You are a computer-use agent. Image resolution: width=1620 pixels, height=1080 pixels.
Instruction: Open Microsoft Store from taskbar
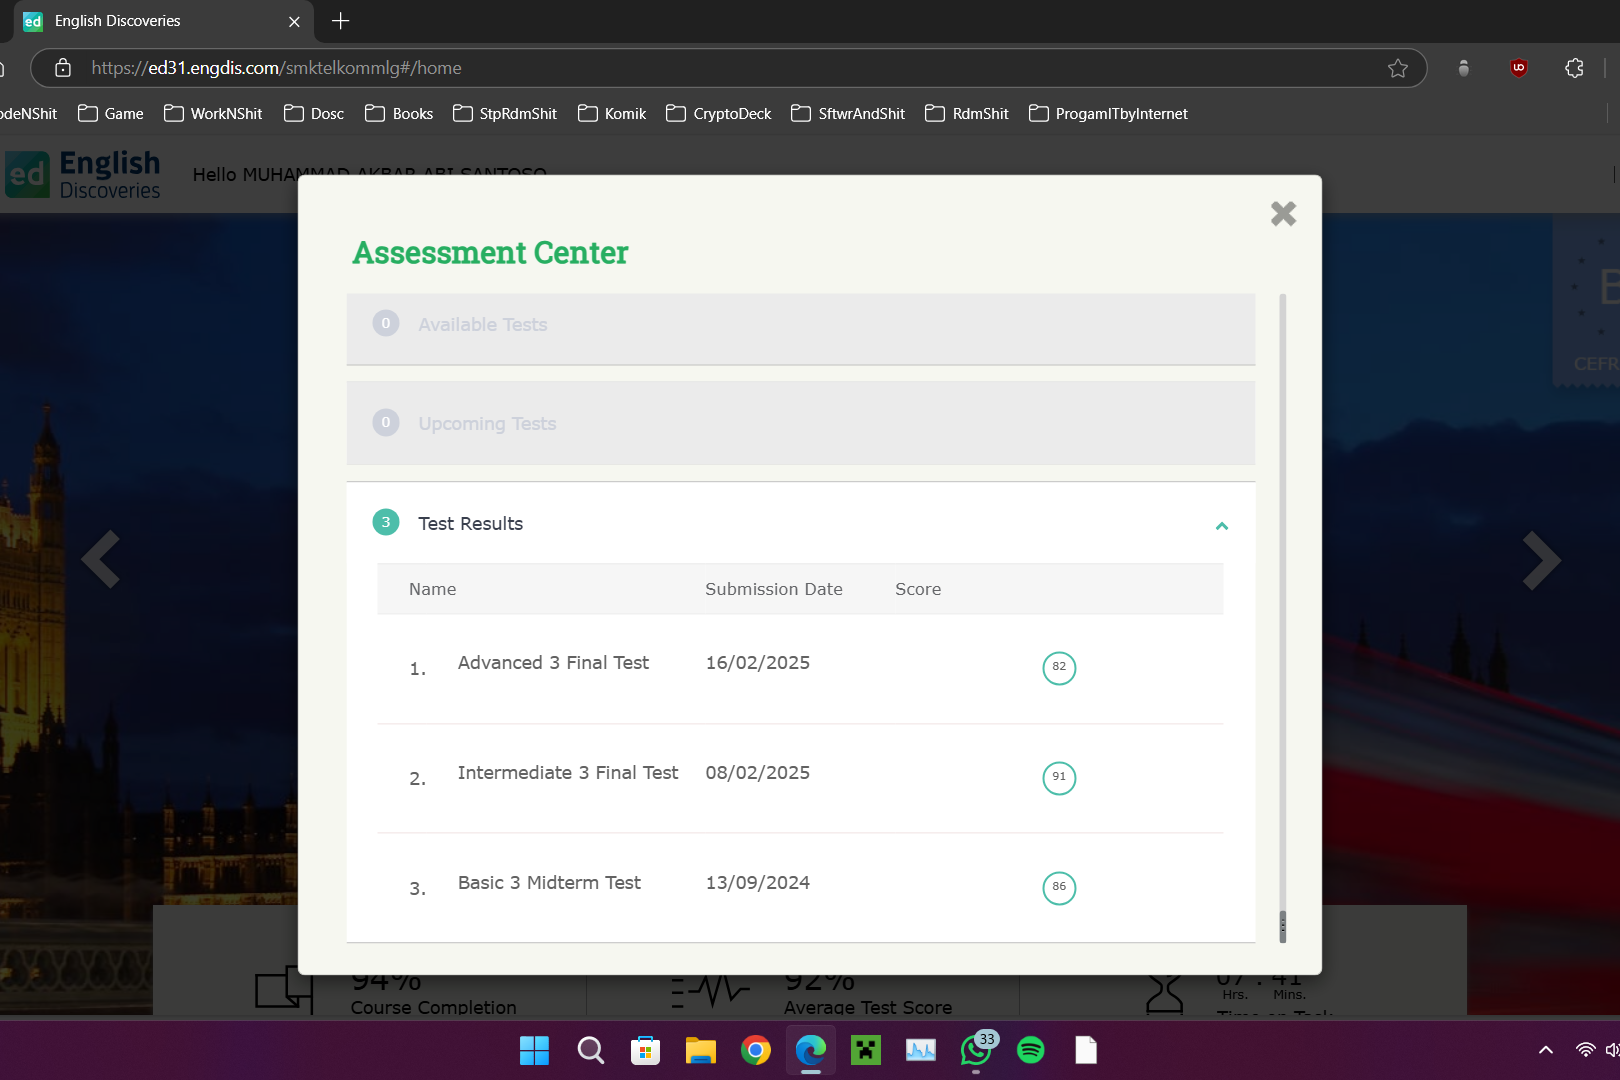[645, 1050]
